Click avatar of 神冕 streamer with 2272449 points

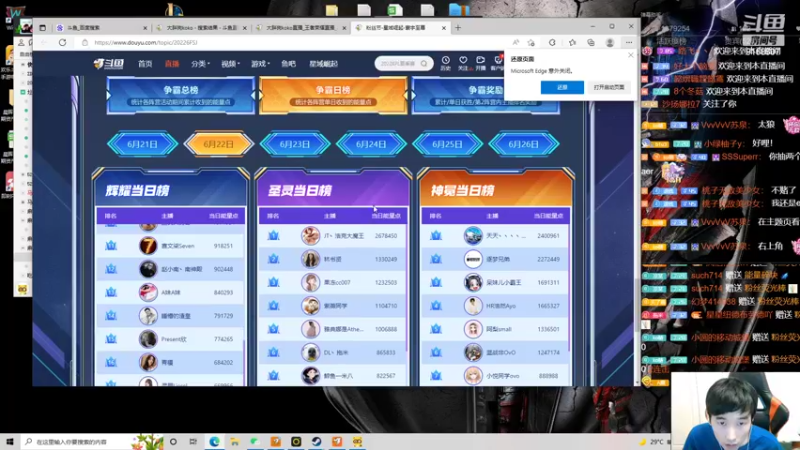tap(473, 259)
